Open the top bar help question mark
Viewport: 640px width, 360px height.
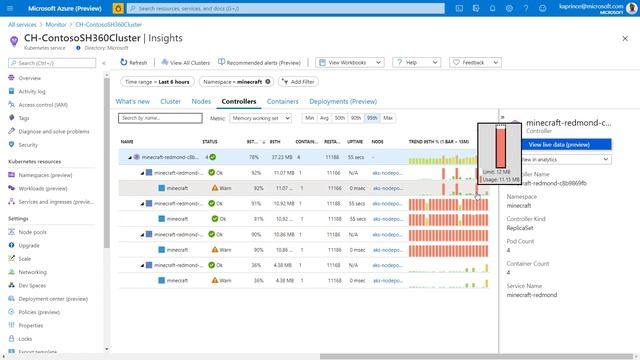pyautogui.click(x=526, y=8)
